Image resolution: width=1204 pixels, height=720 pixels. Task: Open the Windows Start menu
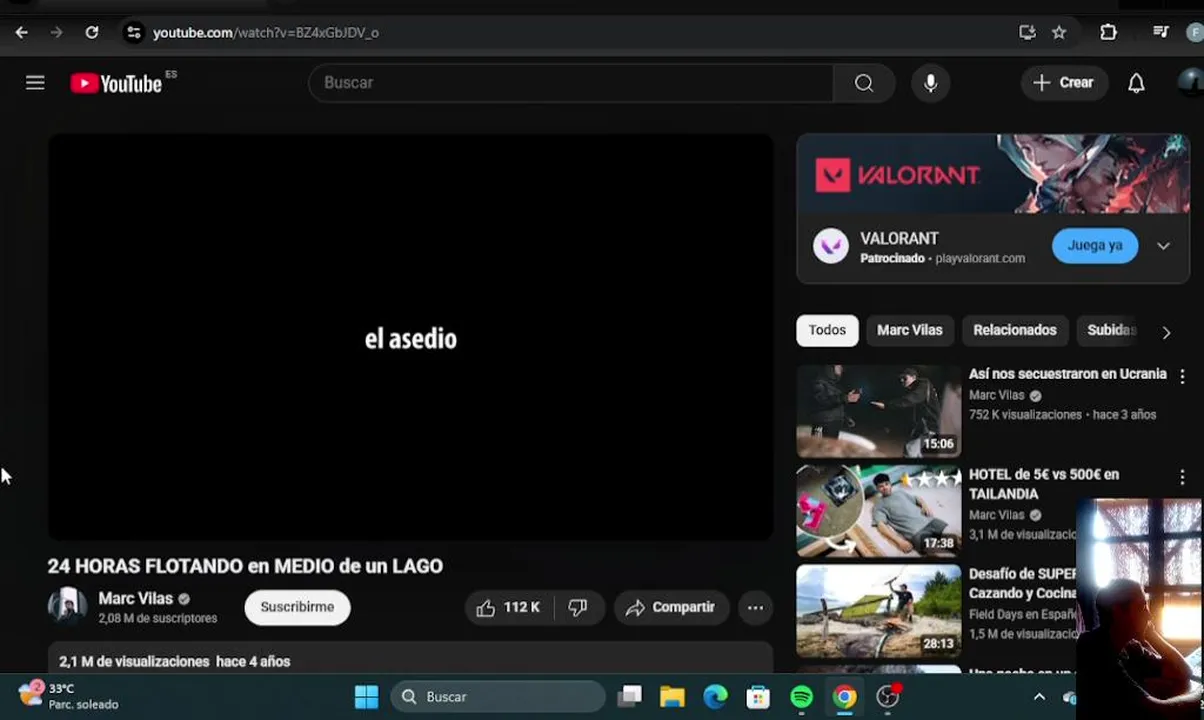click(x=367, y=697)
